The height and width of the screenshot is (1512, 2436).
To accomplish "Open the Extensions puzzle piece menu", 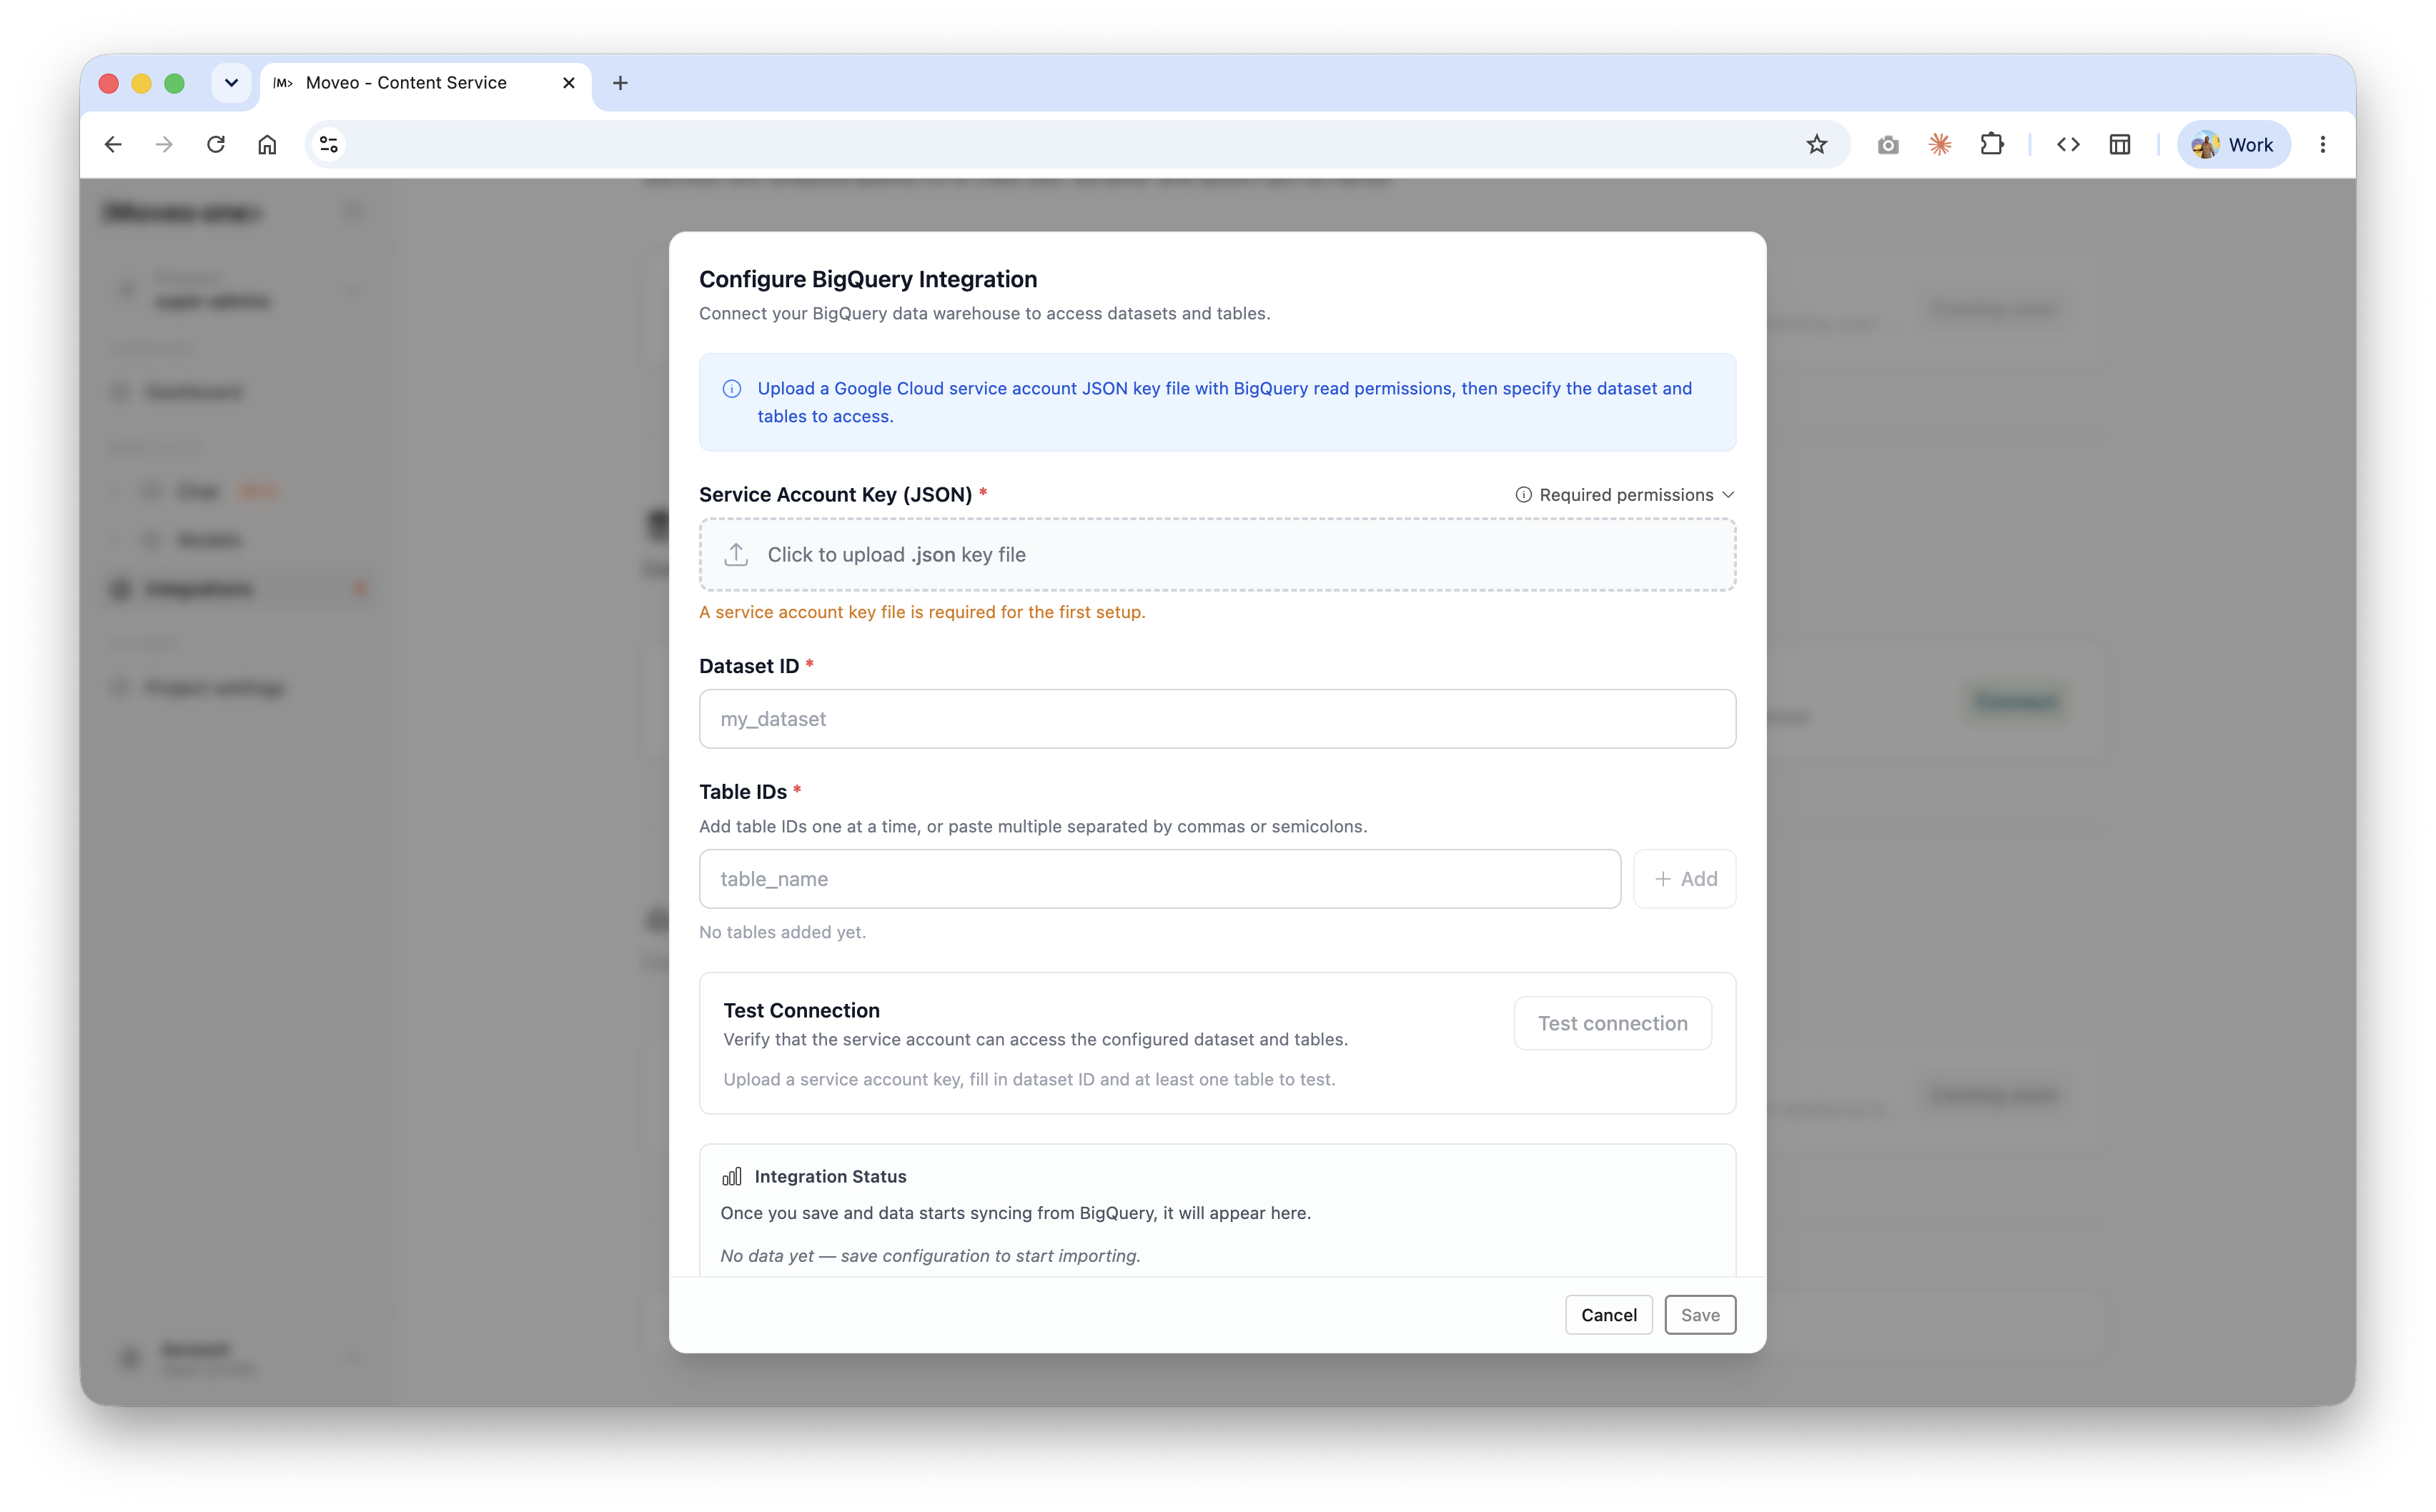I will click(x=1992, y=145).
